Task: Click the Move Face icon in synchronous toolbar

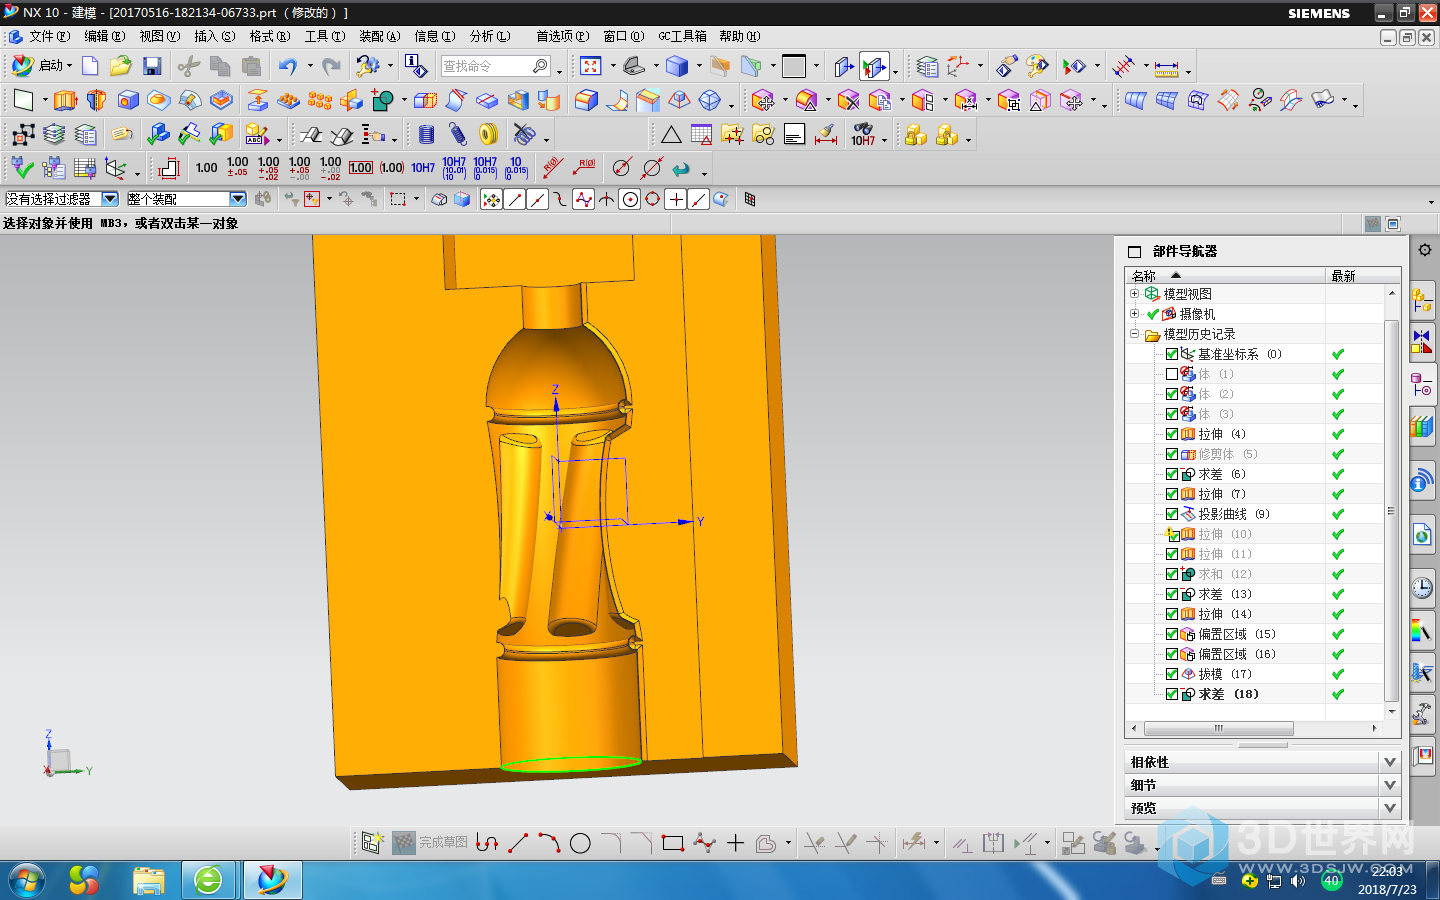Action: tap(763, 100)
